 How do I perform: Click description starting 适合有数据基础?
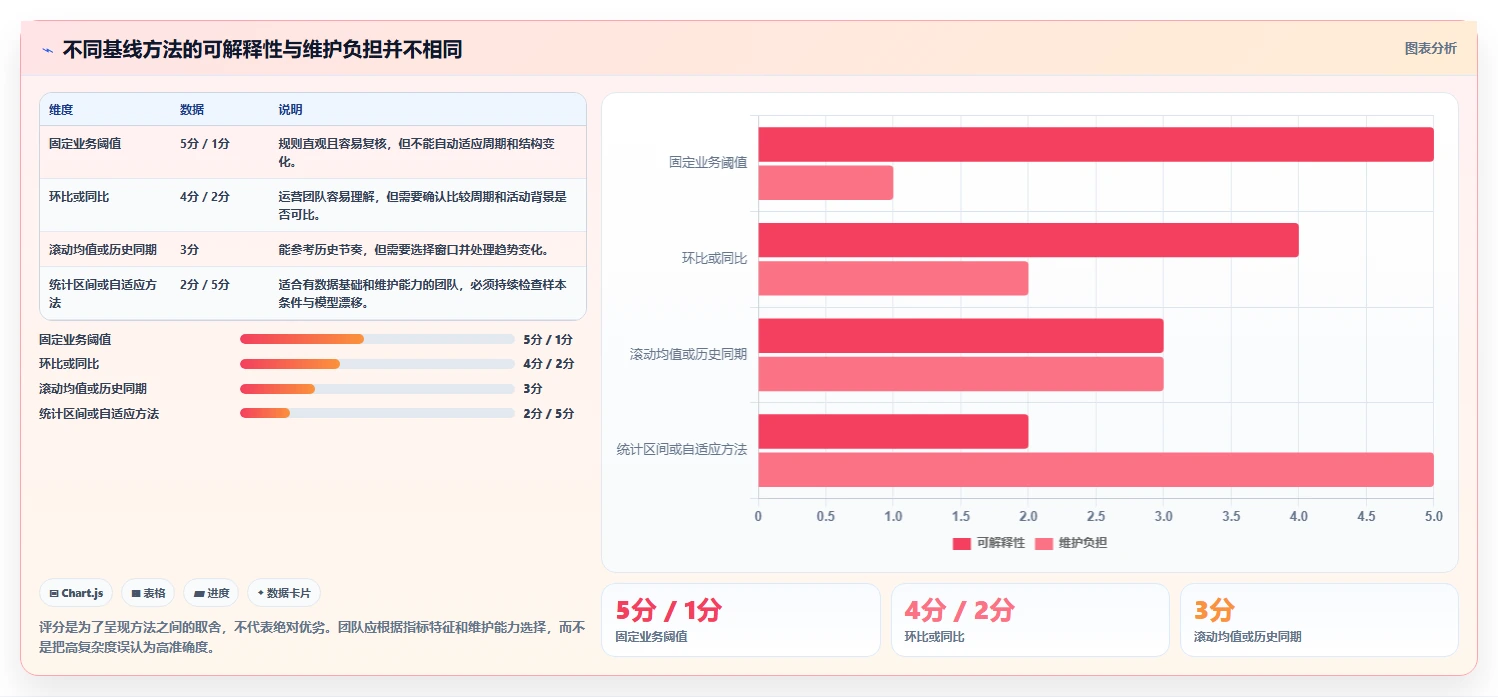424,293
